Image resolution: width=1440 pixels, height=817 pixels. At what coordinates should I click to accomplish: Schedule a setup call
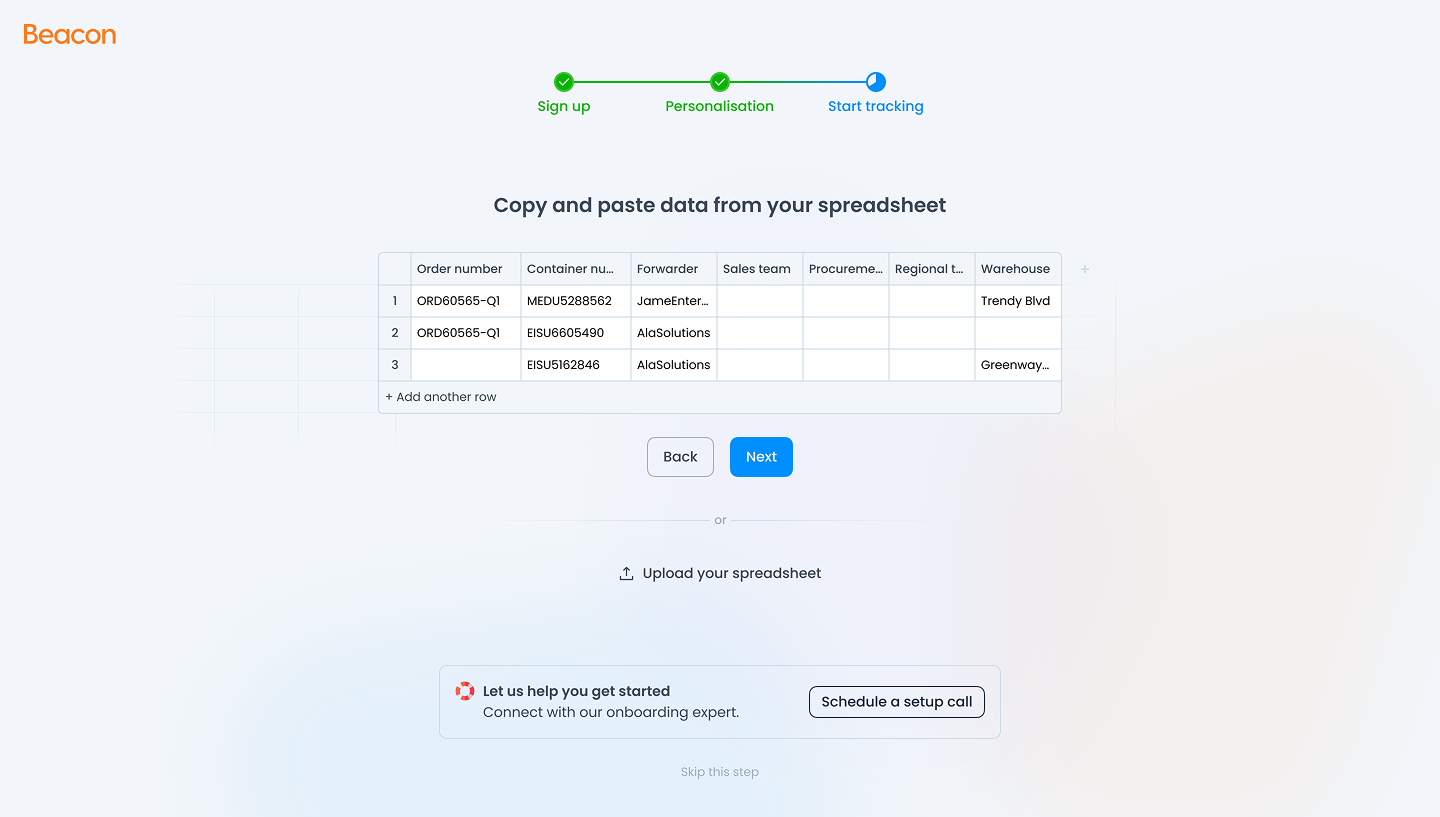pyautogui.click(x=897, y=702)
